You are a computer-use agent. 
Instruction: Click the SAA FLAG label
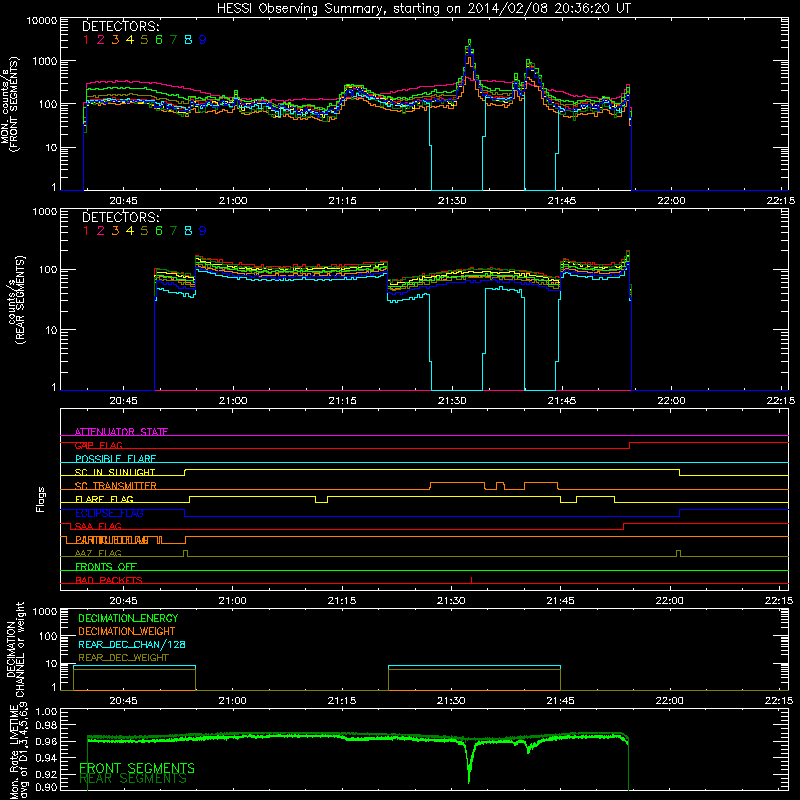tap(98, 526)
